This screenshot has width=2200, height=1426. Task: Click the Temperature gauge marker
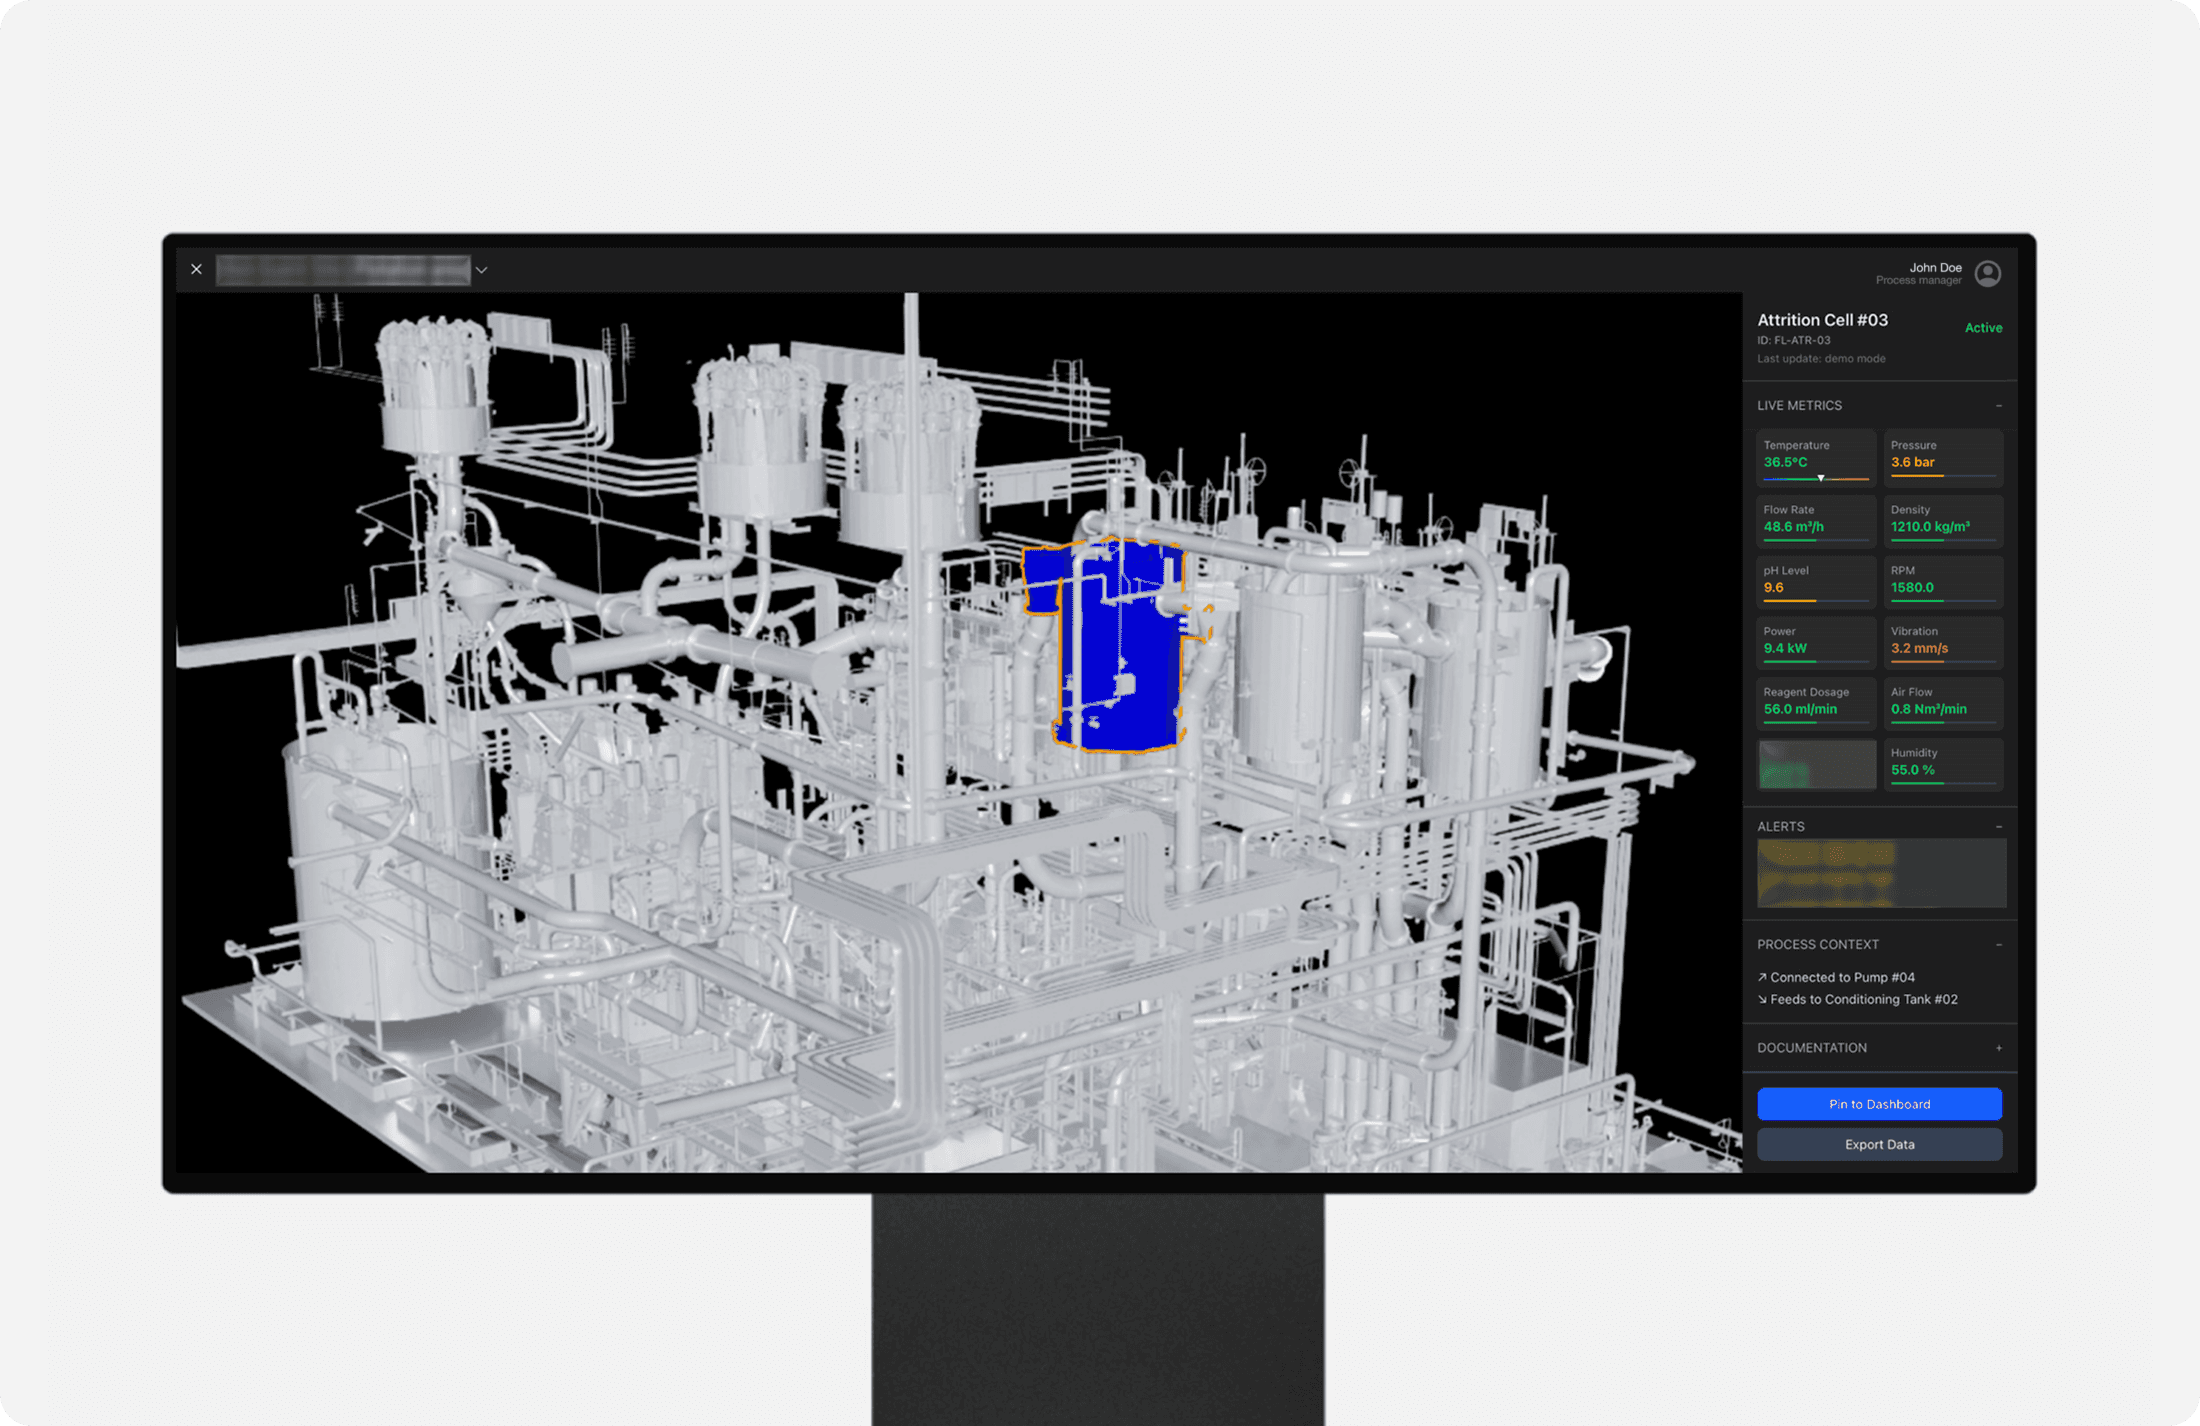pyautogui.click(x=1820, y=478)
